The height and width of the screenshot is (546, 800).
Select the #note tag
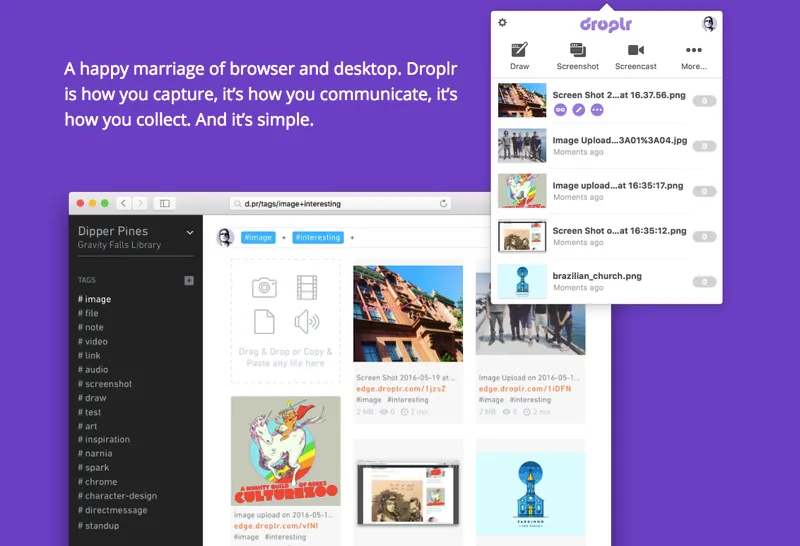click(91, 327)
